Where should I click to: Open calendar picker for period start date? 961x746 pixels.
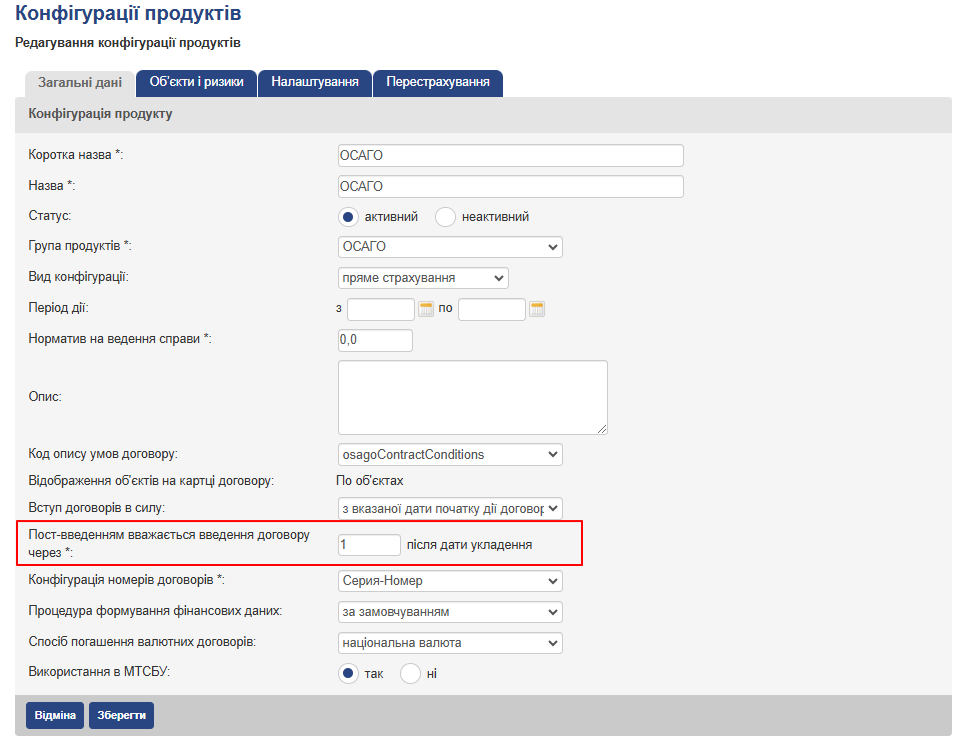(x=426, y=309)
